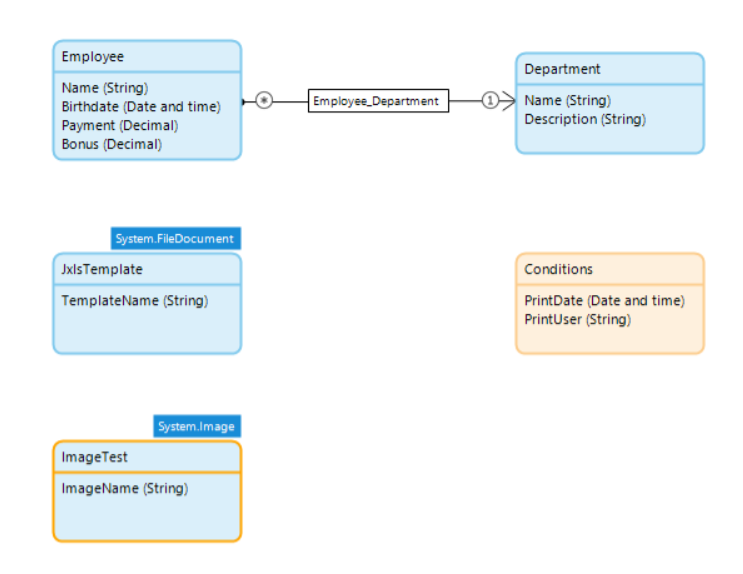The width and height of the screenshot is (743, 574).
Task: Select the Conditions entity header
Action: point(559,269)
